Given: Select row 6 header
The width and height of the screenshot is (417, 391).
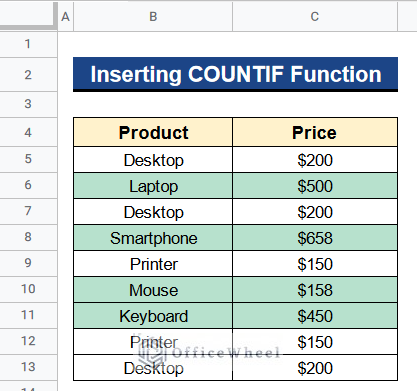Looking at the screenshot, I should pos(28,185).
